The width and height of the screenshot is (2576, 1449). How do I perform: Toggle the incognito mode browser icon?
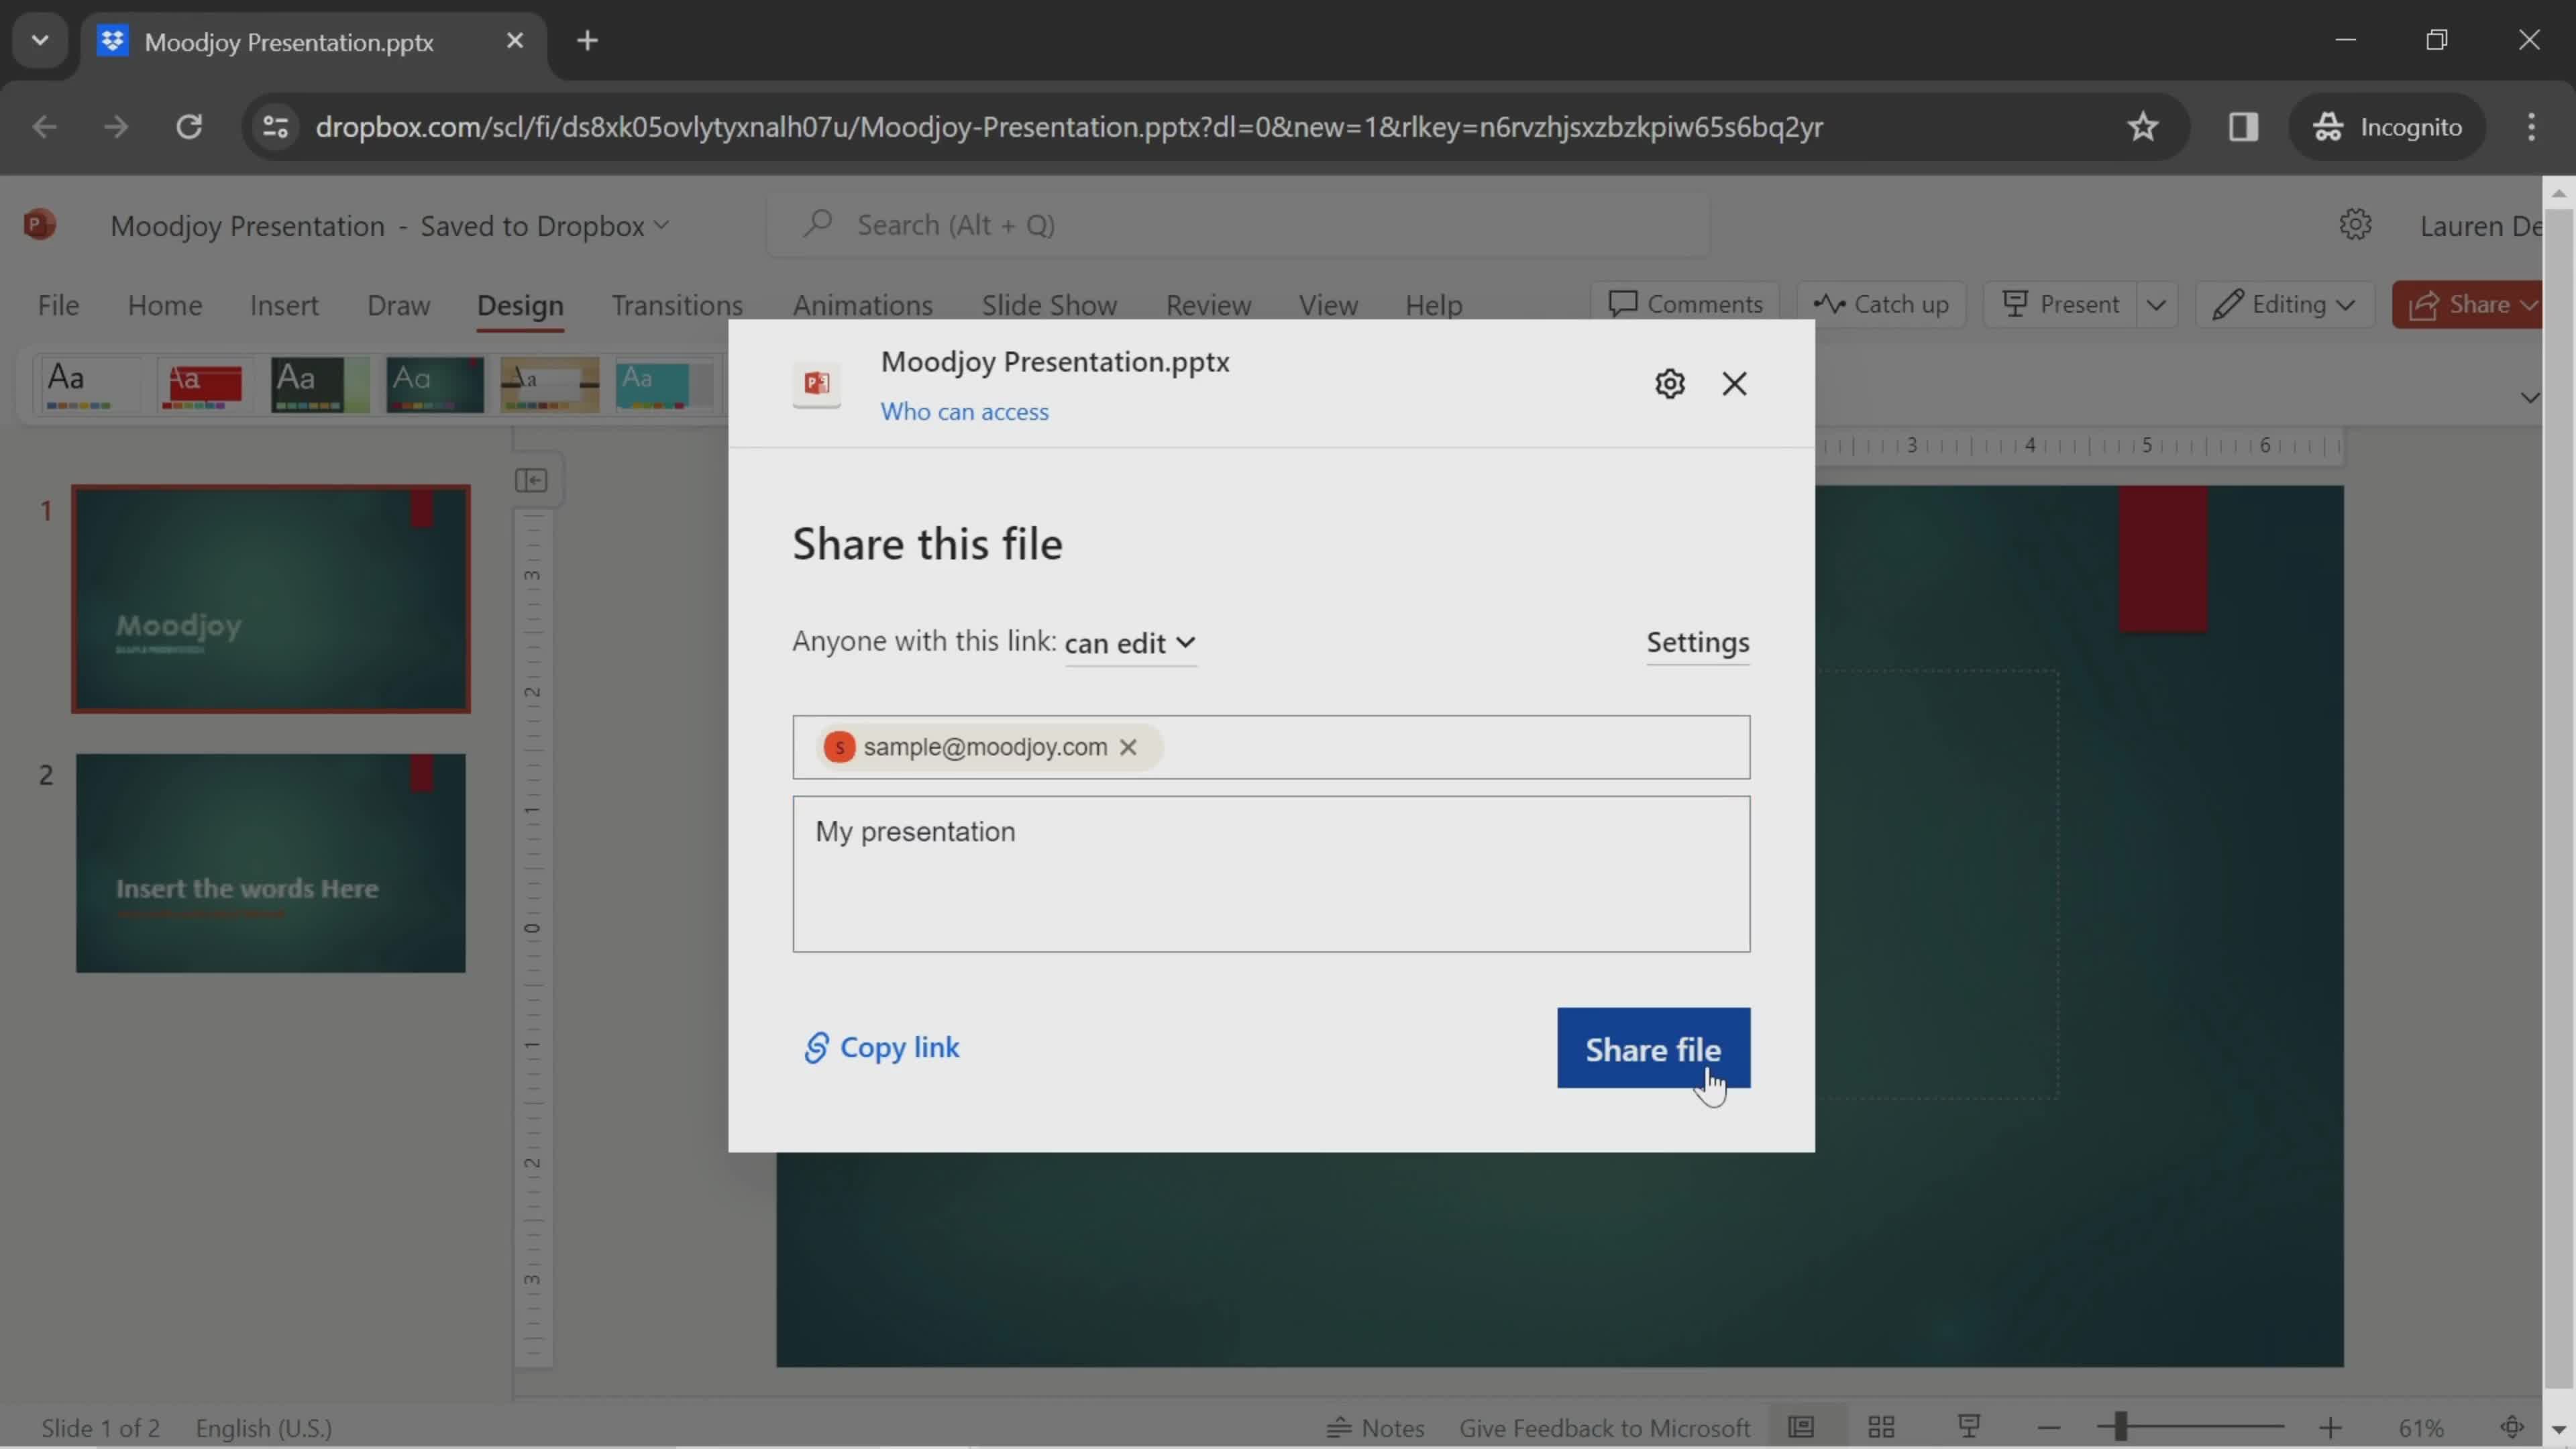click(x=2330, y=125)
